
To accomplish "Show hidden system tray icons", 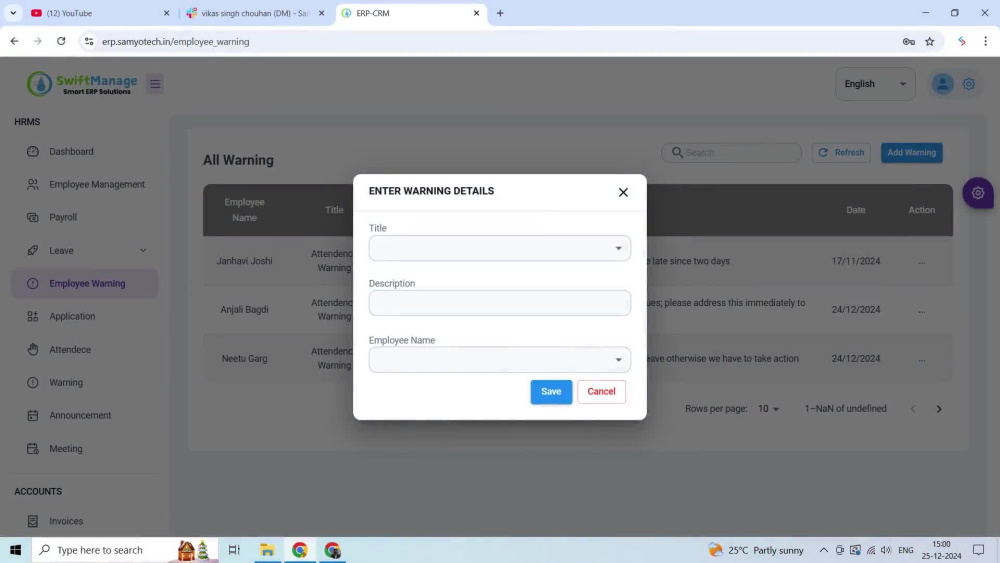I will click(x=823, y=550).
